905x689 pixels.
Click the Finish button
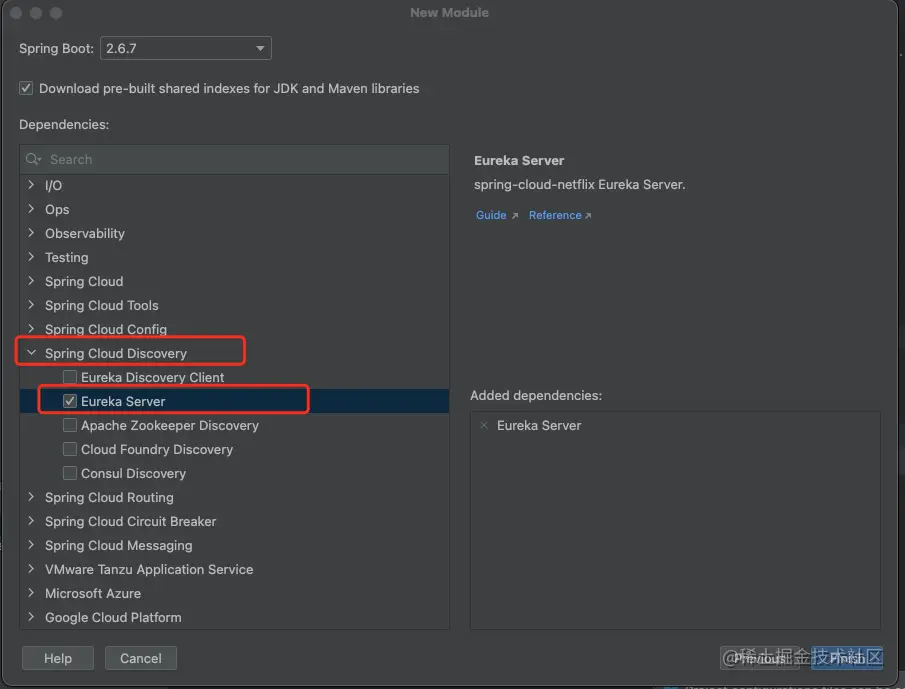[x=847, y=658]
